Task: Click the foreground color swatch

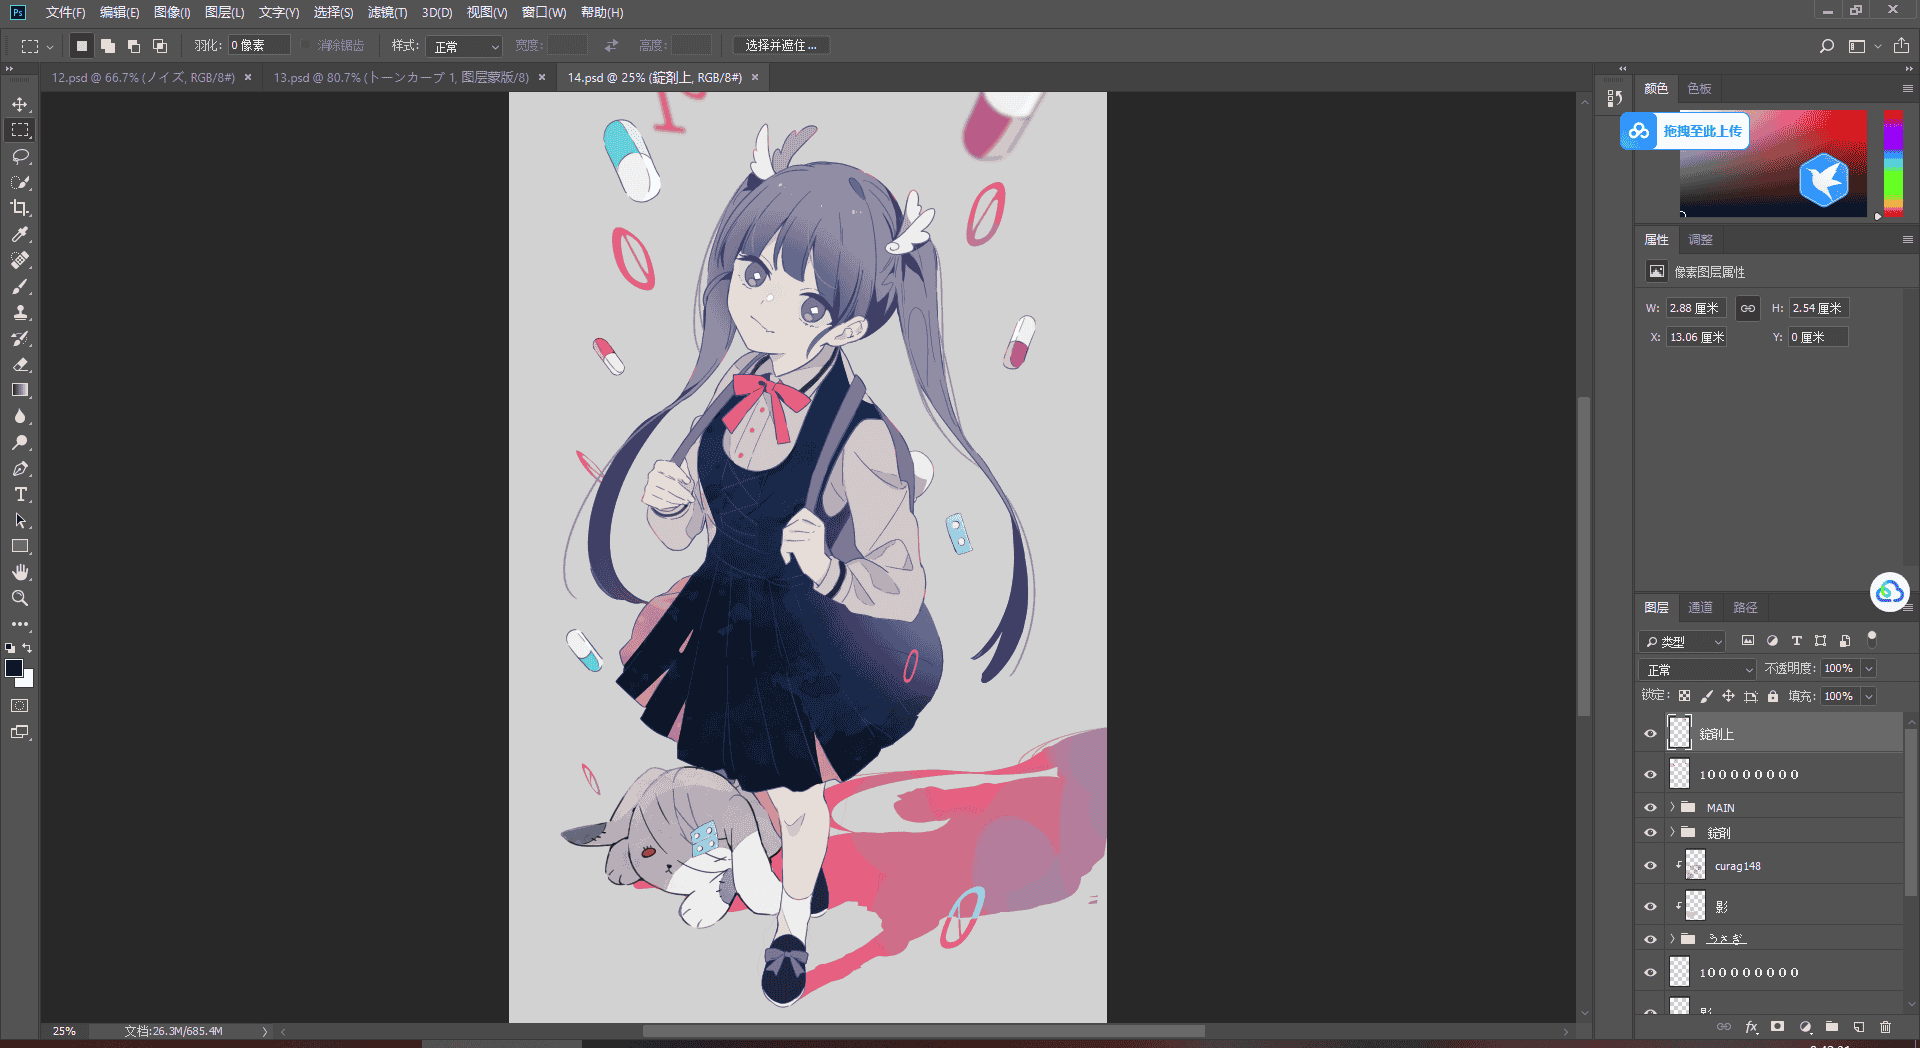Action: (x=13, y=668)
